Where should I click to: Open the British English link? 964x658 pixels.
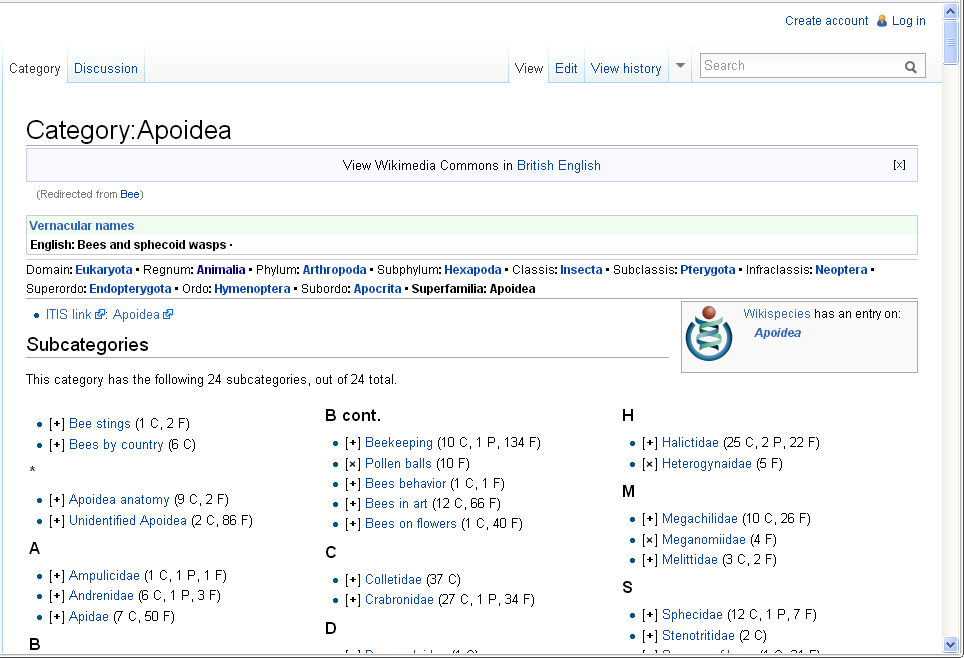[x=558, y=166]
